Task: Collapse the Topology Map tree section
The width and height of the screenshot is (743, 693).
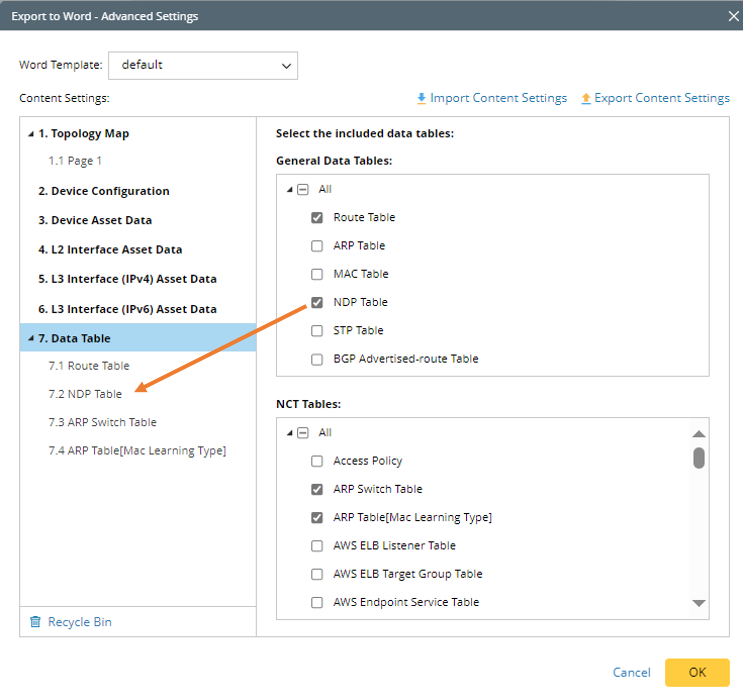Action: coord(30,134)
